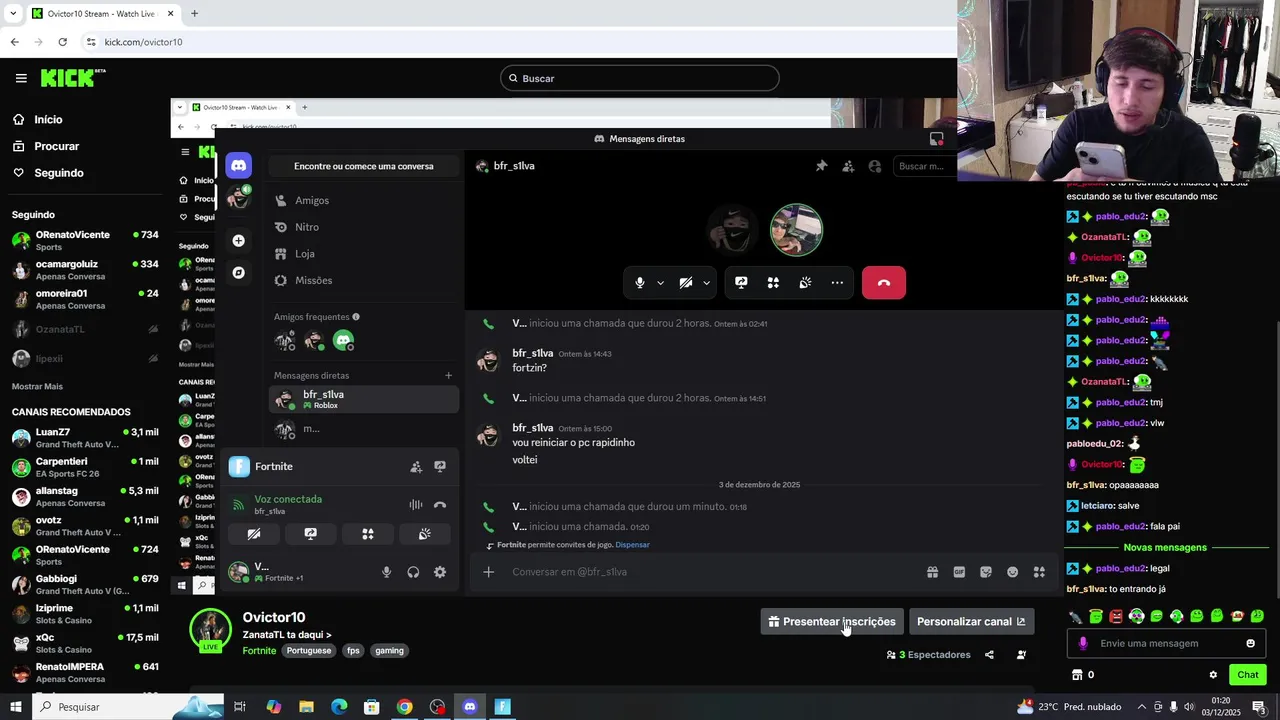Click Personalizar canal button
1280x720 pixels.
(971, 621)
